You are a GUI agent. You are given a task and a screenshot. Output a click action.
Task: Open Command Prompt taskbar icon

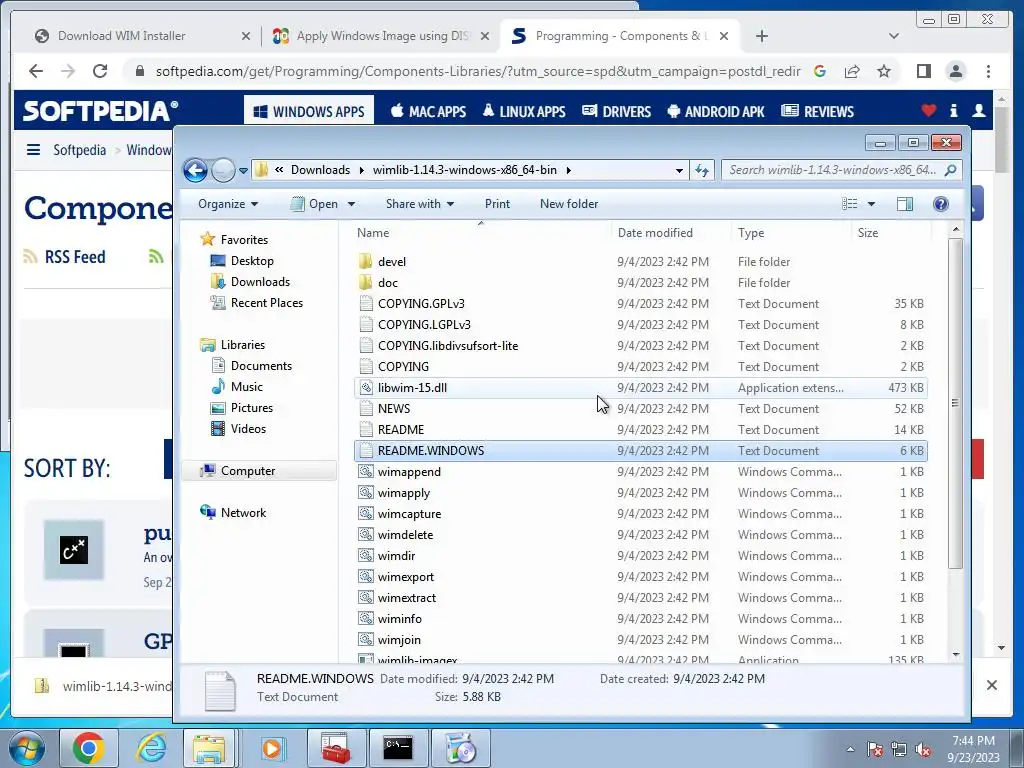click(x=398, y=748)
